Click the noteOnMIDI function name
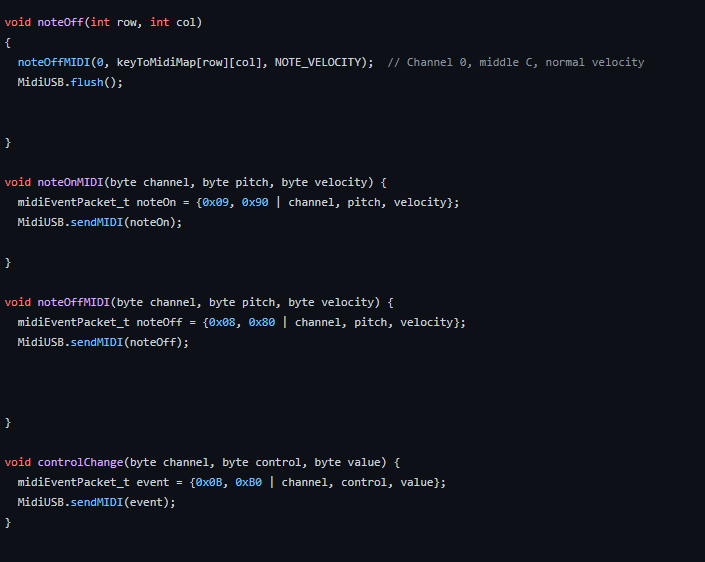Viewport: 705px width, 562px height. coord(70,182)
